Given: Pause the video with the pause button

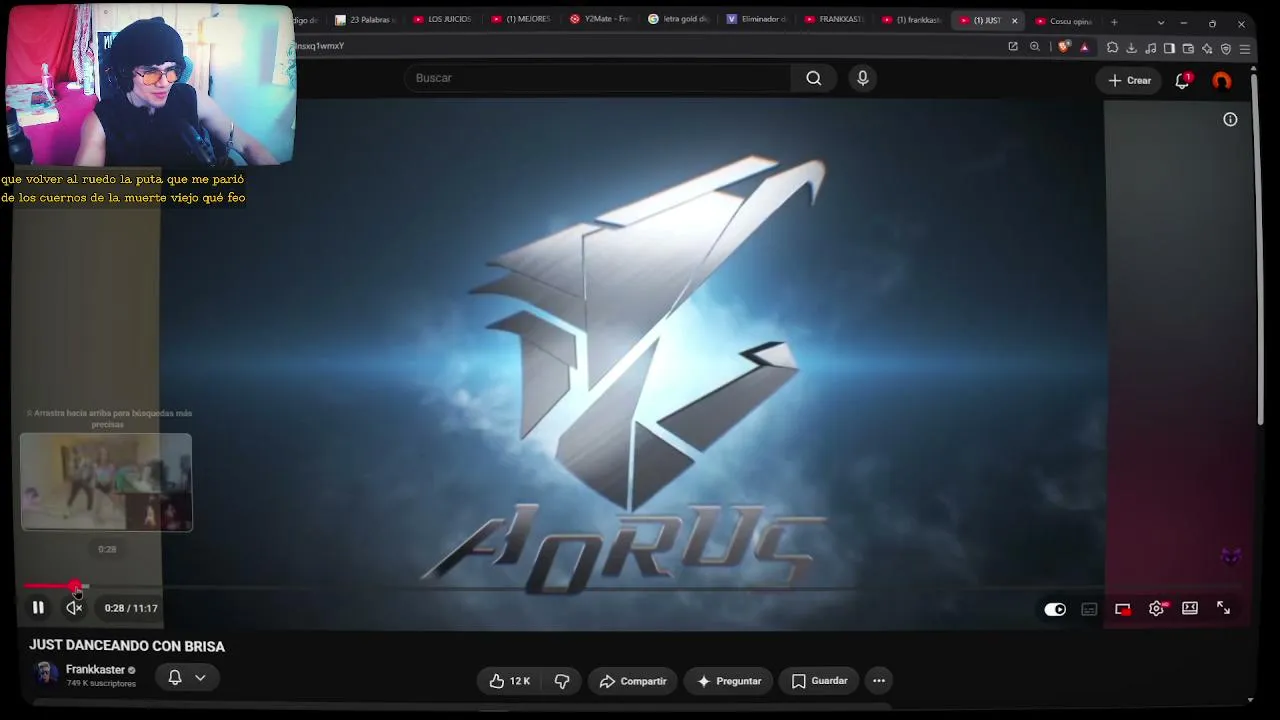Looking at the screenshot, I should [x=38, y=608].
